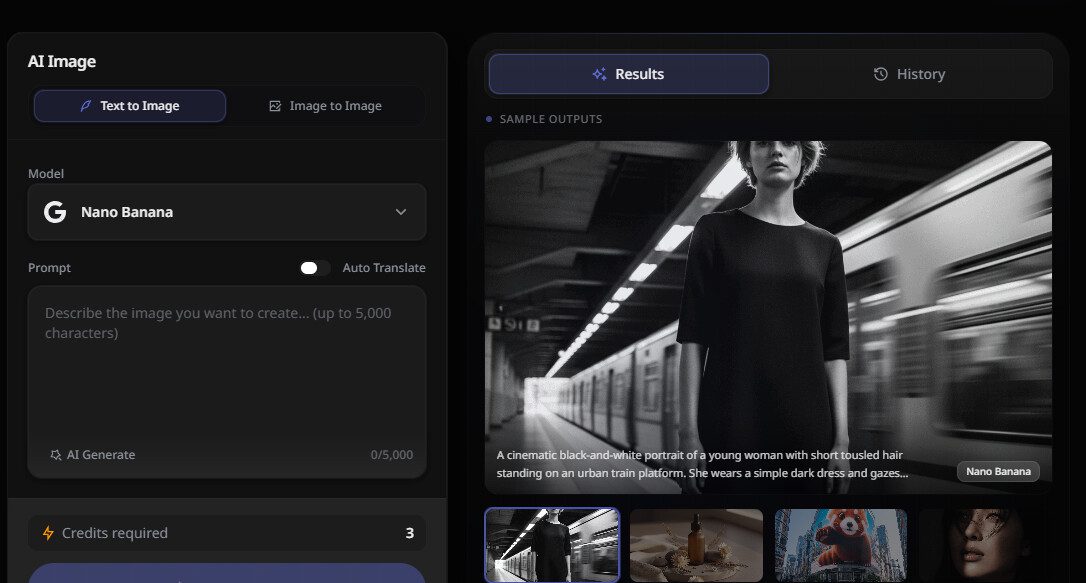Click the clock icon next to History
The height and width of the screenshot is (583, 1086).
[x=880, y=74]
